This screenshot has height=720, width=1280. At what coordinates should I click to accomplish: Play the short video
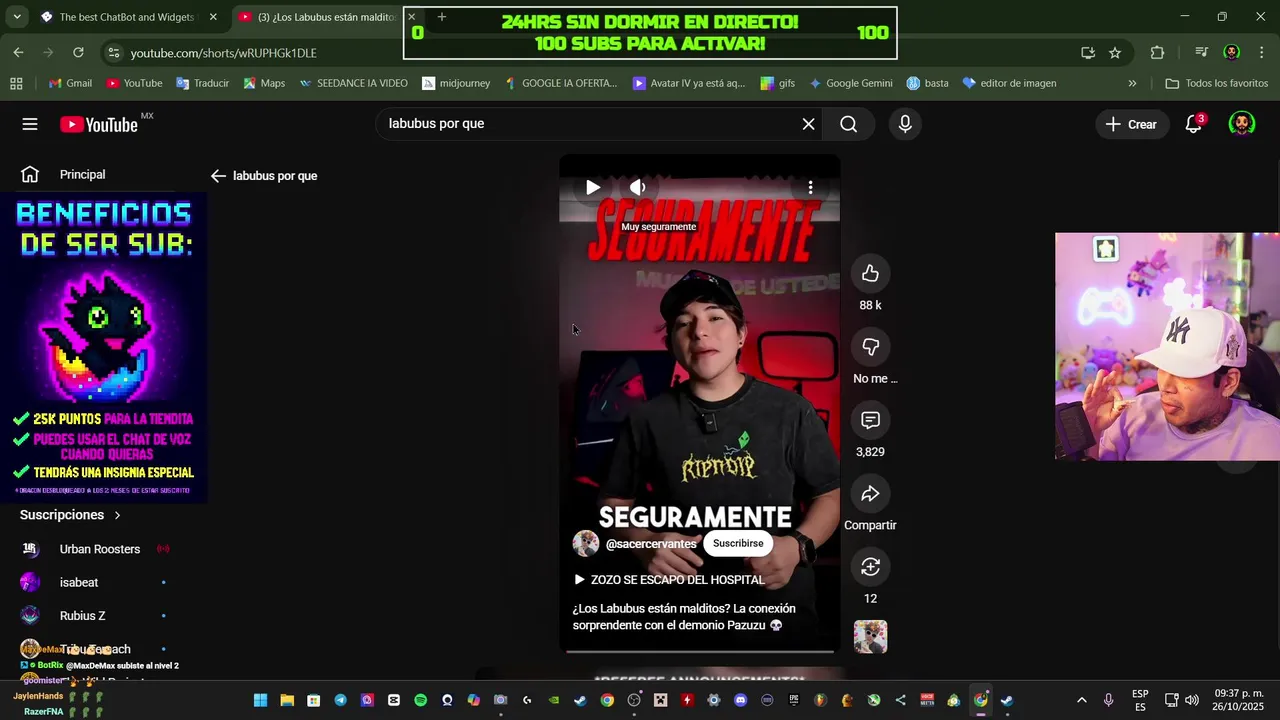point(592,187)
